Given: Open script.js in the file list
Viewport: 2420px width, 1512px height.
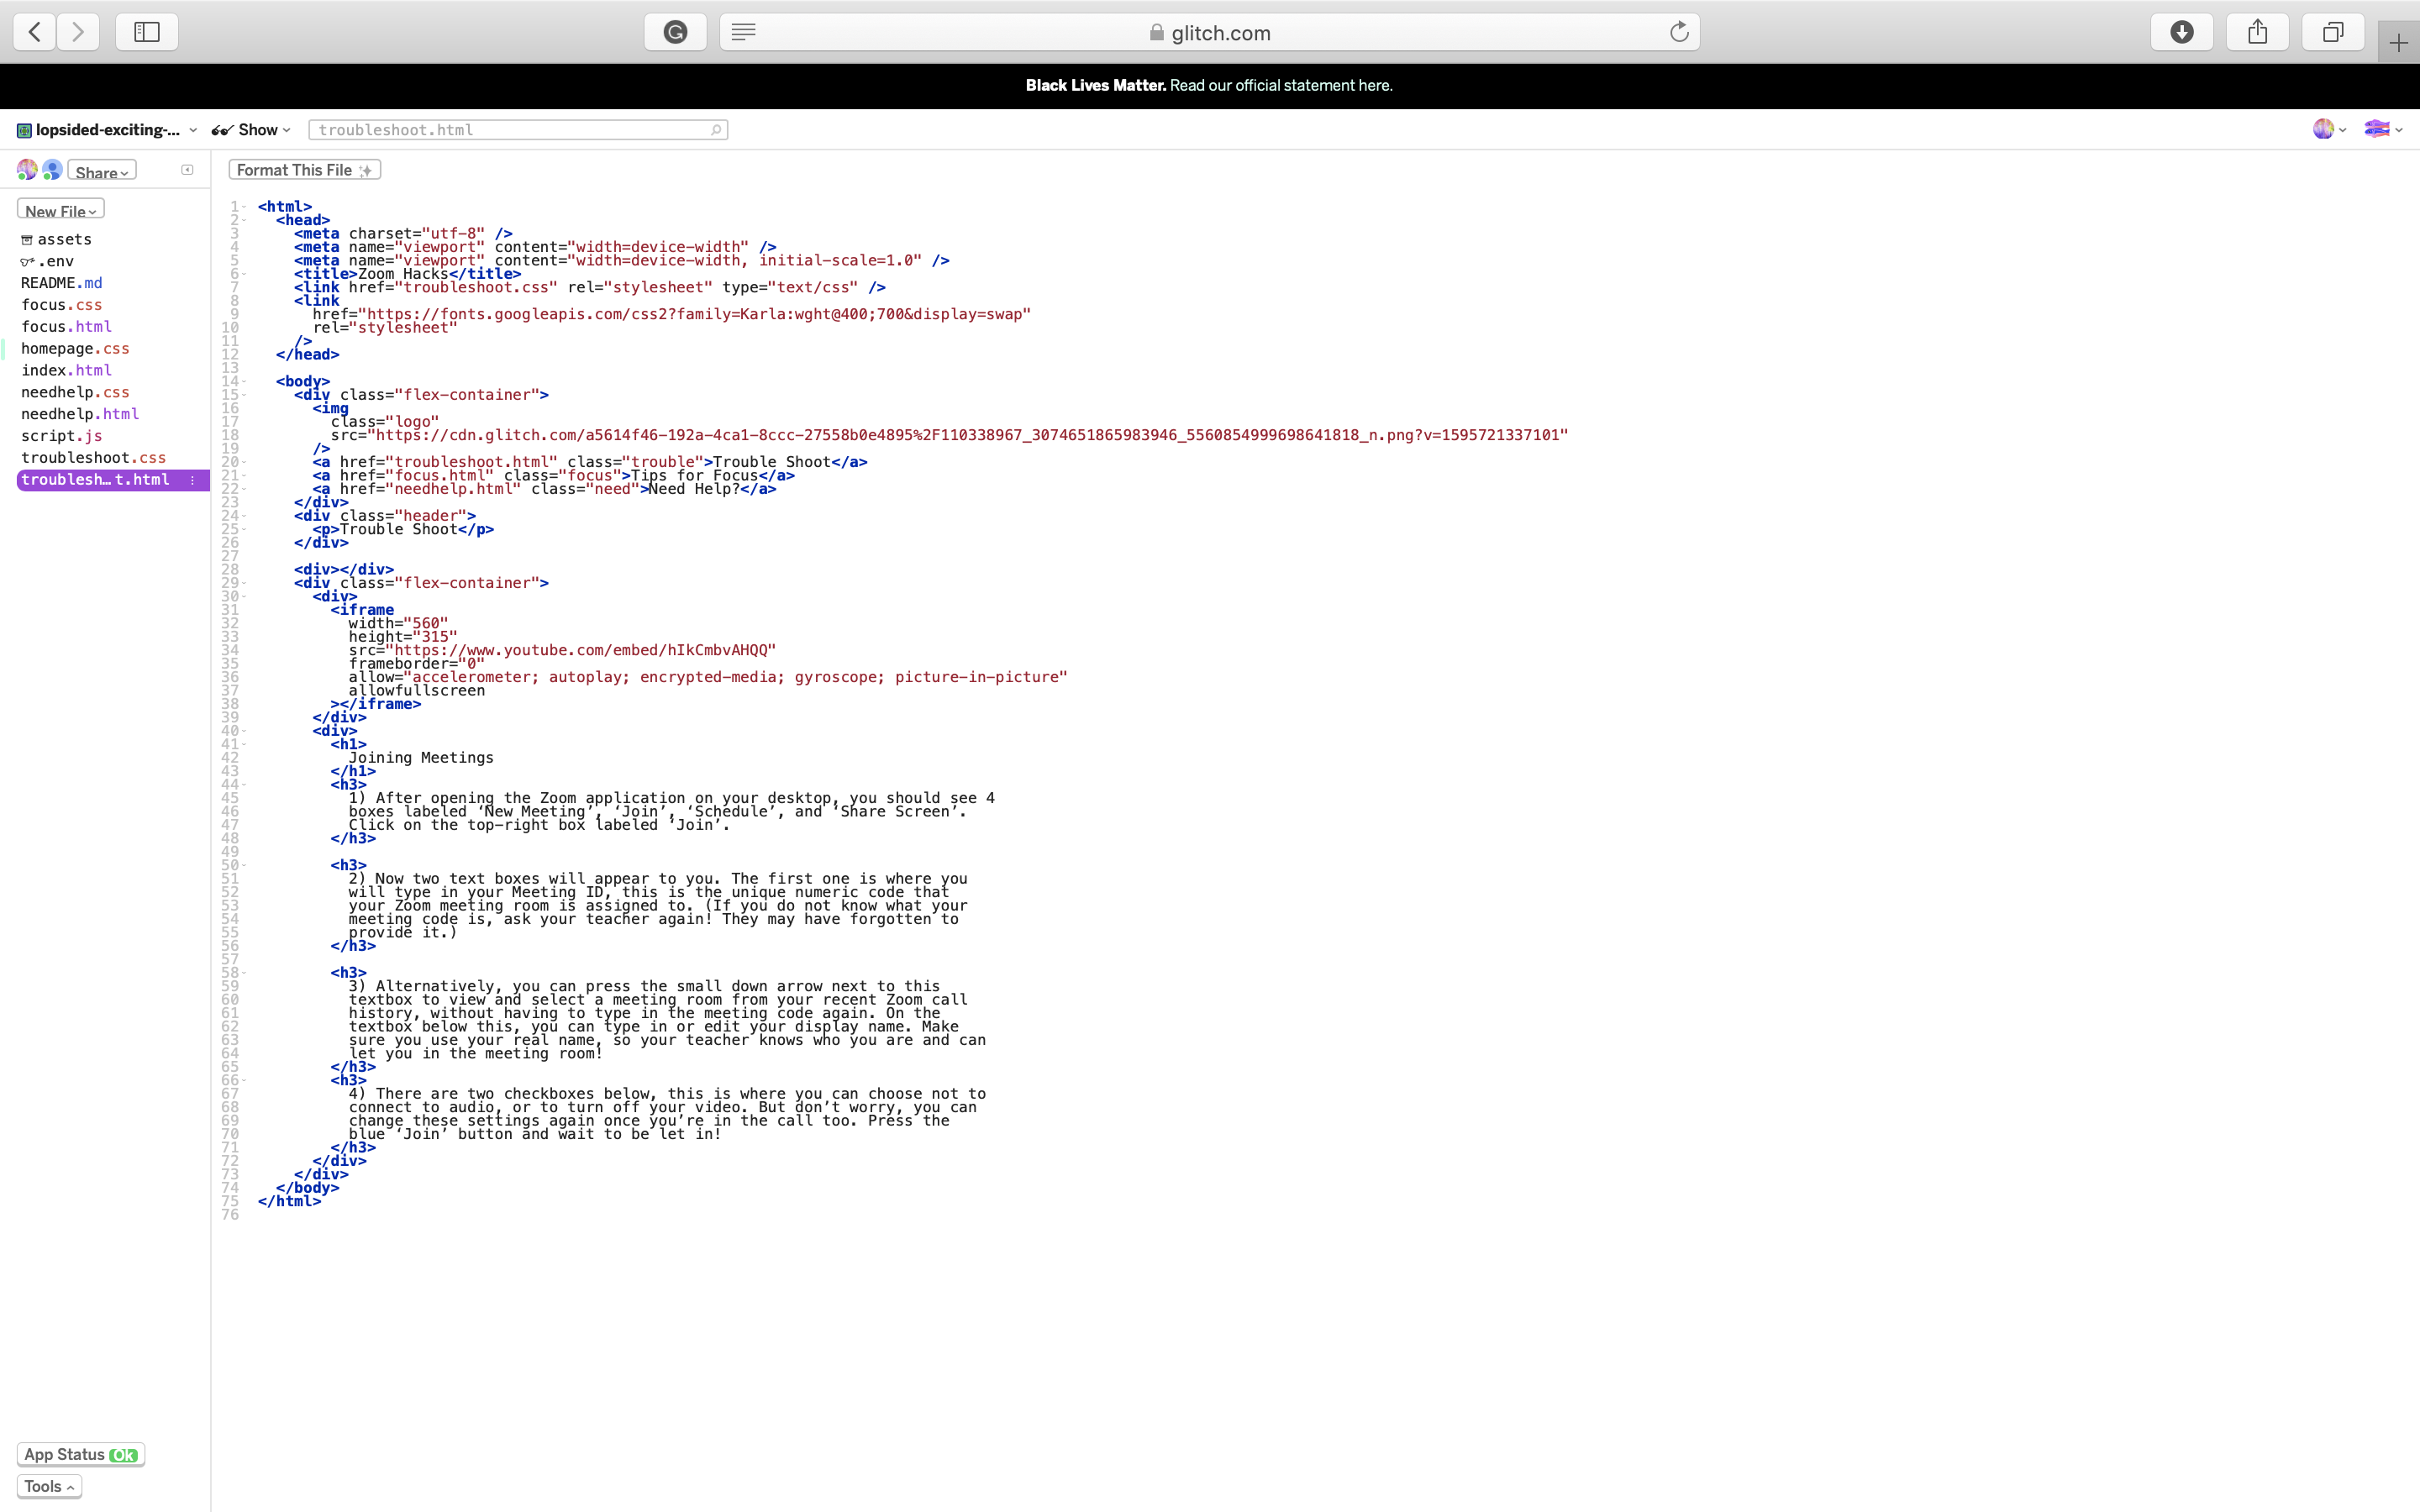Looking at the screenshot, I should [x=61, y=436].
